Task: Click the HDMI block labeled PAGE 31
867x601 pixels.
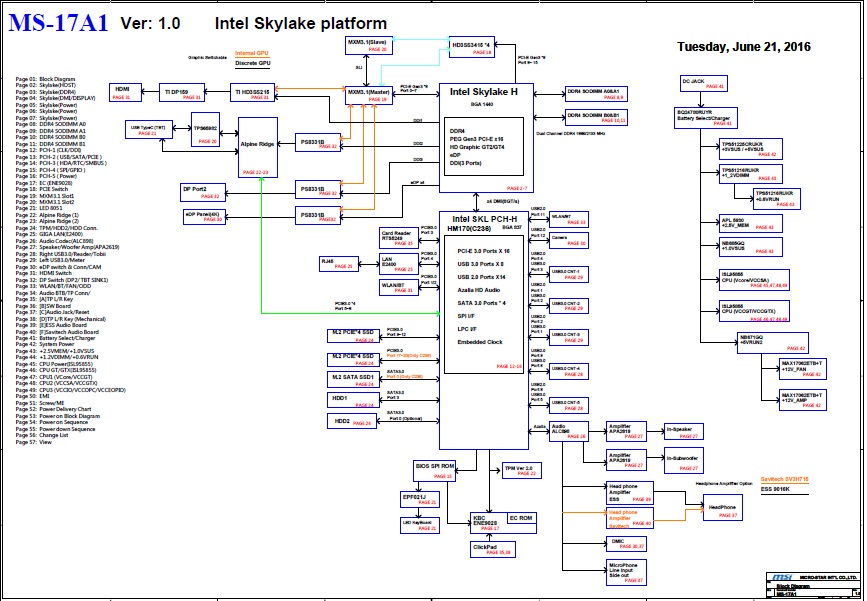Action: coord(126,92)
